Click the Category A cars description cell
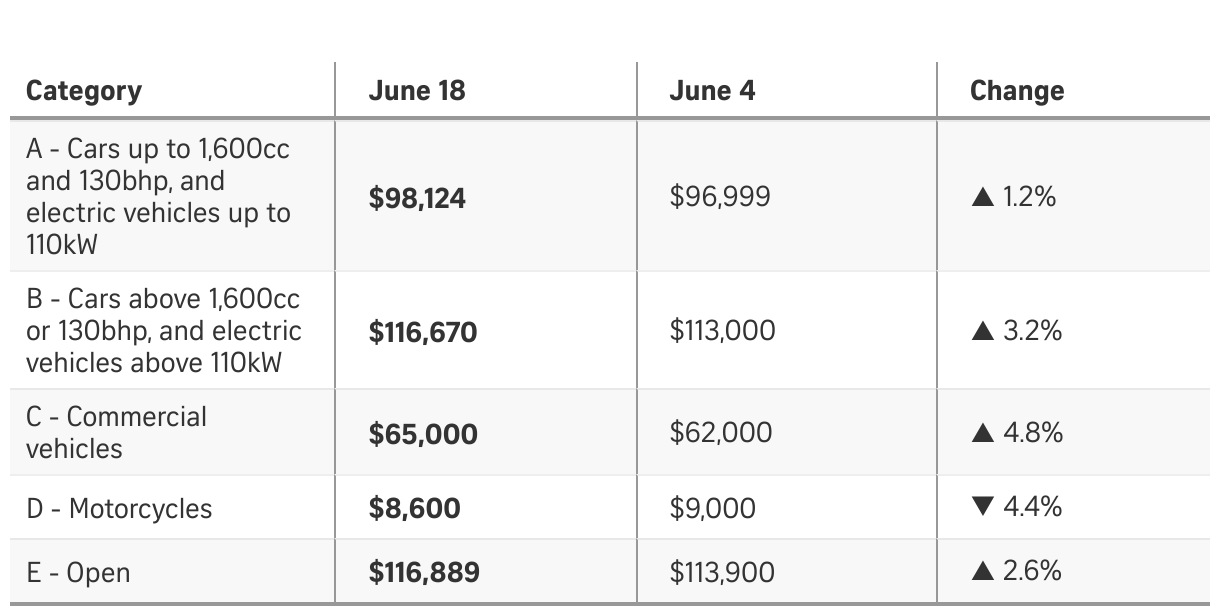 pyautogui.click(x=158, y=197)
